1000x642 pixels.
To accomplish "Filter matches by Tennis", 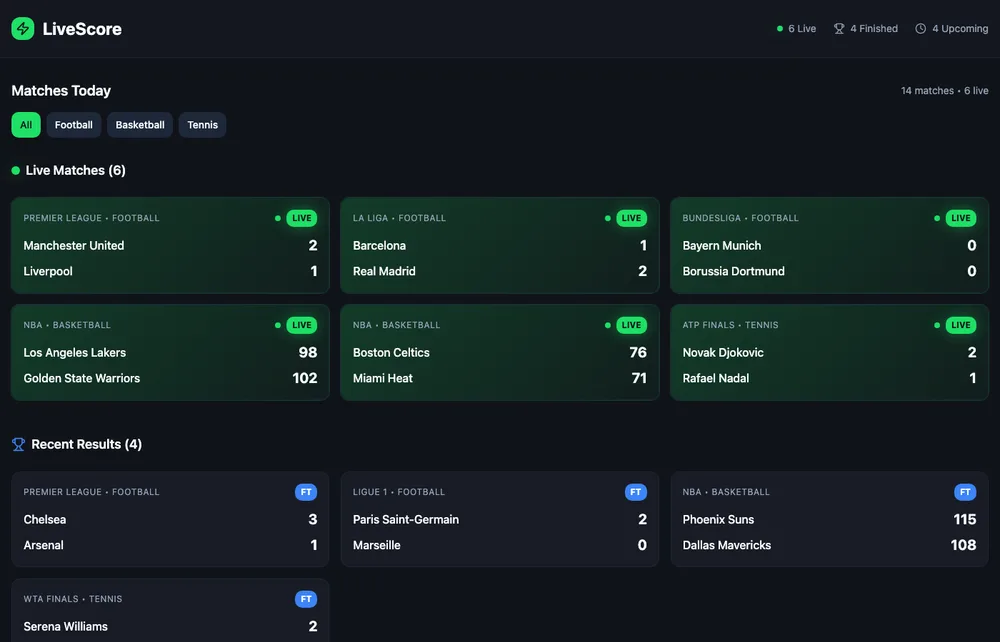I will coord(202,125).
